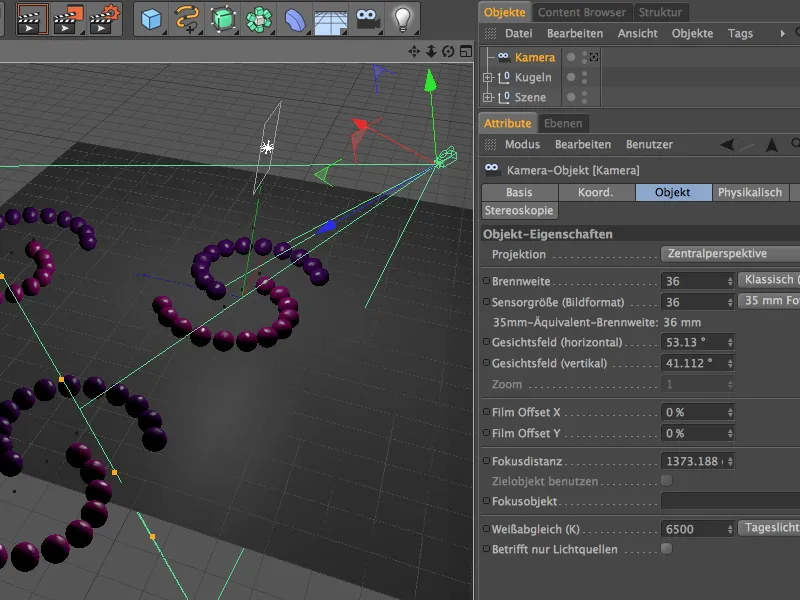Click the viewport move camera icon
This screenshot has width=800, height=600.
click(x=414, y=51)
